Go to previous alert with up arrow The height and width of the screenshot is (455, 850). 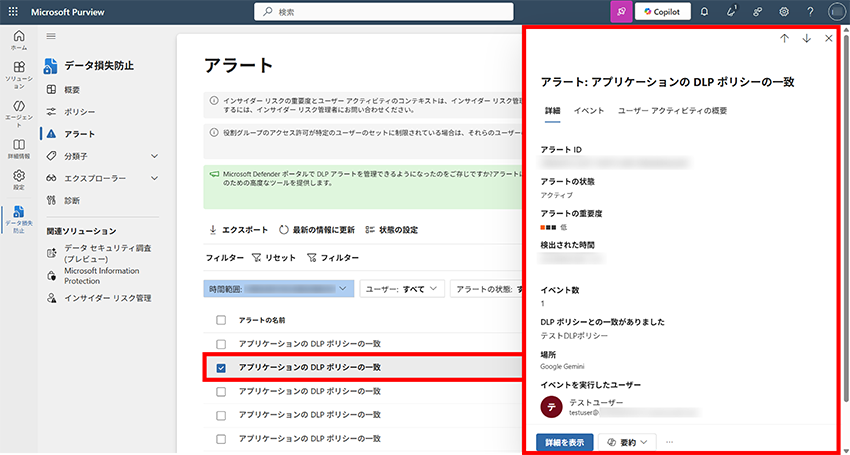(x=784, y=38)
